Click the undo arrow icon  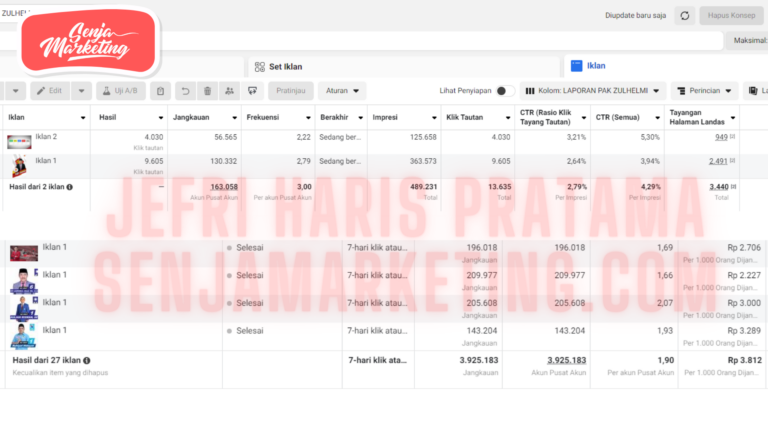click(x=185, y=91)
